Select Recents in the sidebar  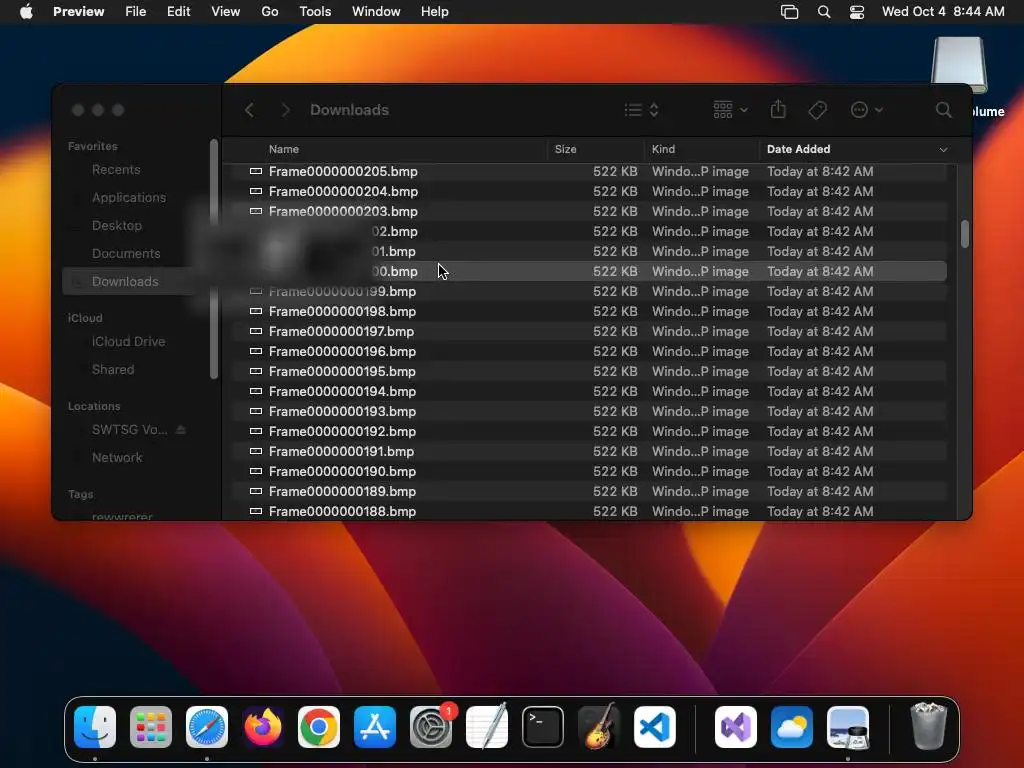(x=116, y=170)
